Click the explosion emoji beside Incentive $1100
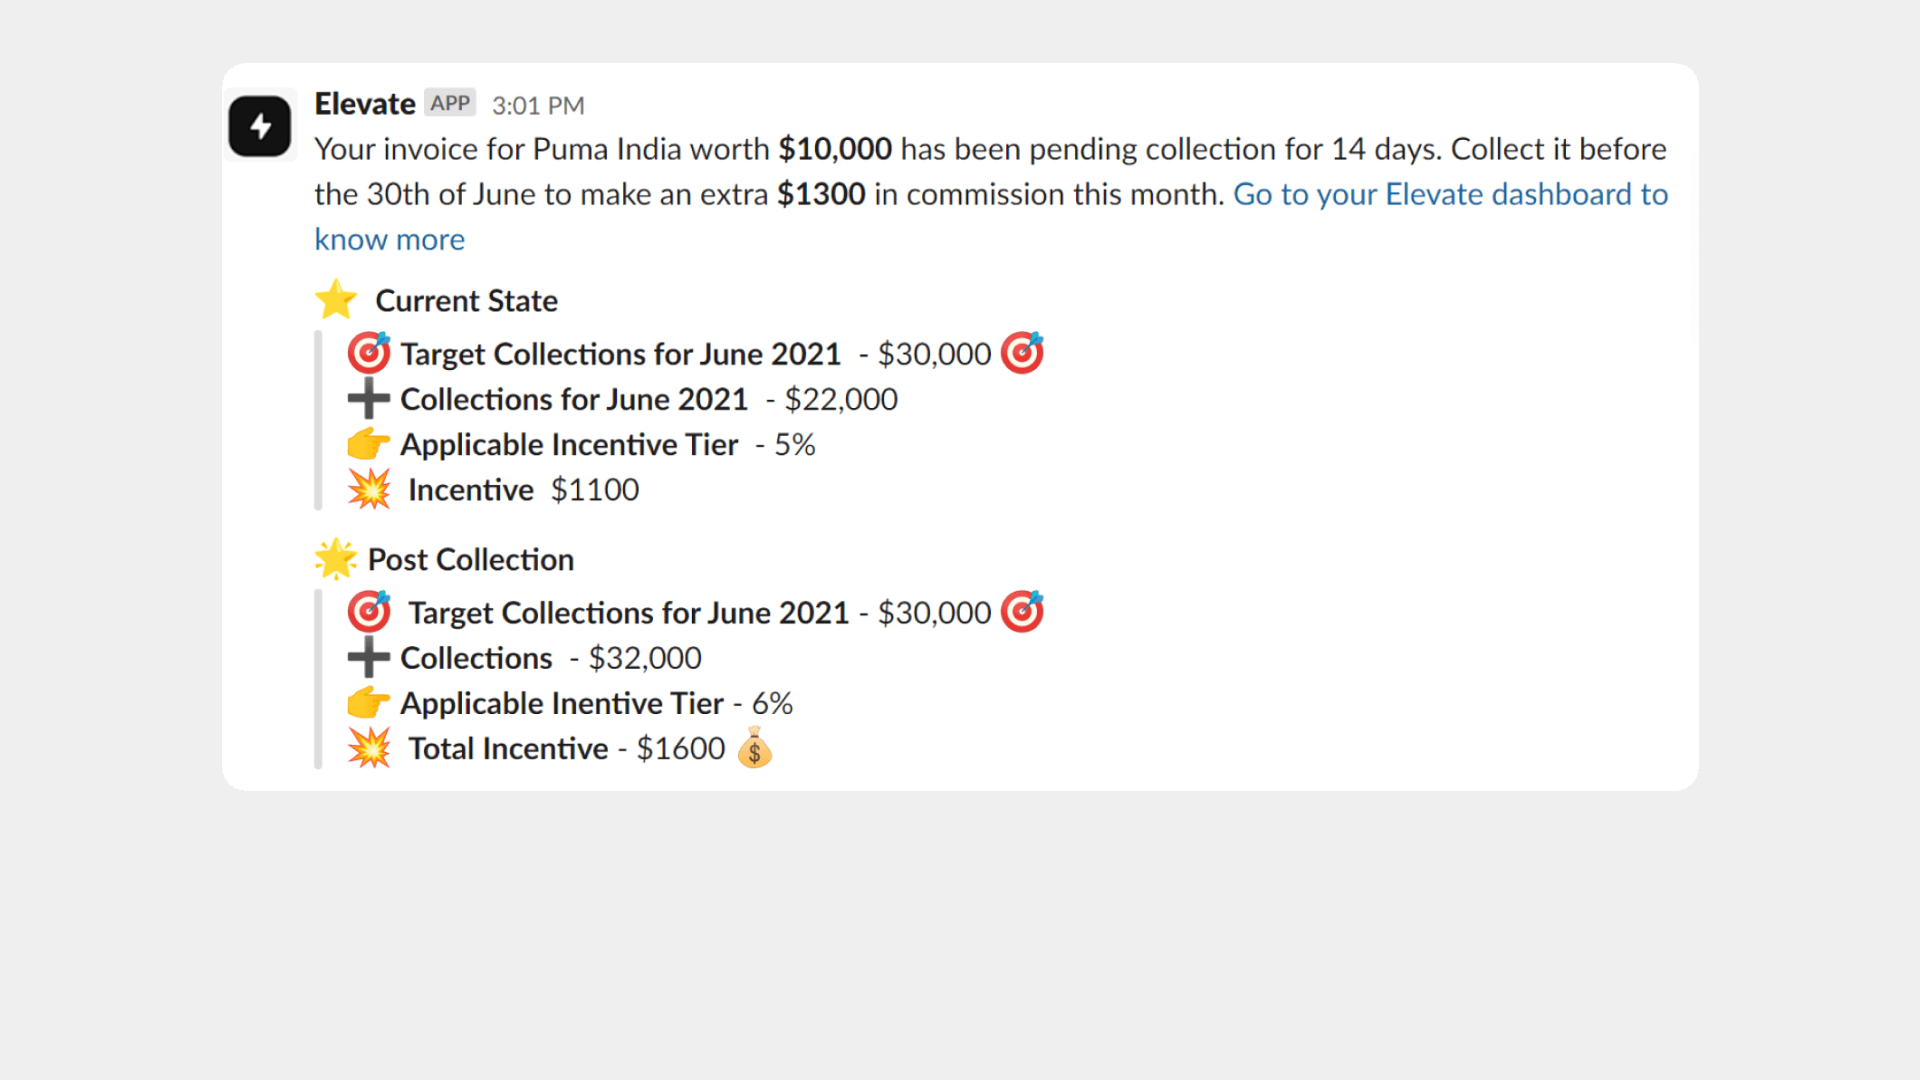The width and height of the screenshot is (1920, 1080). (369, 489)
